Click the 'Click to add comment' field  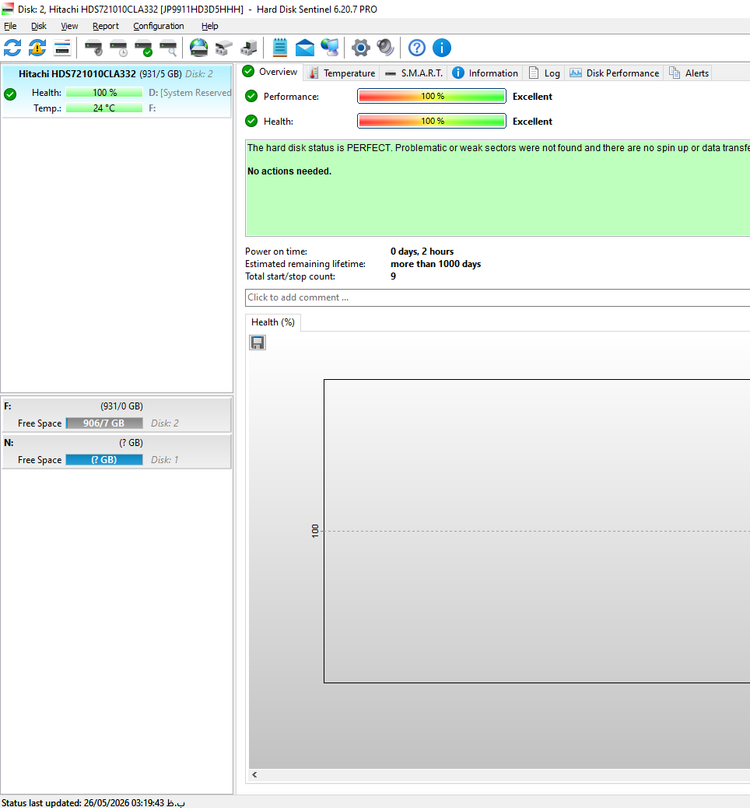[497, 297]
